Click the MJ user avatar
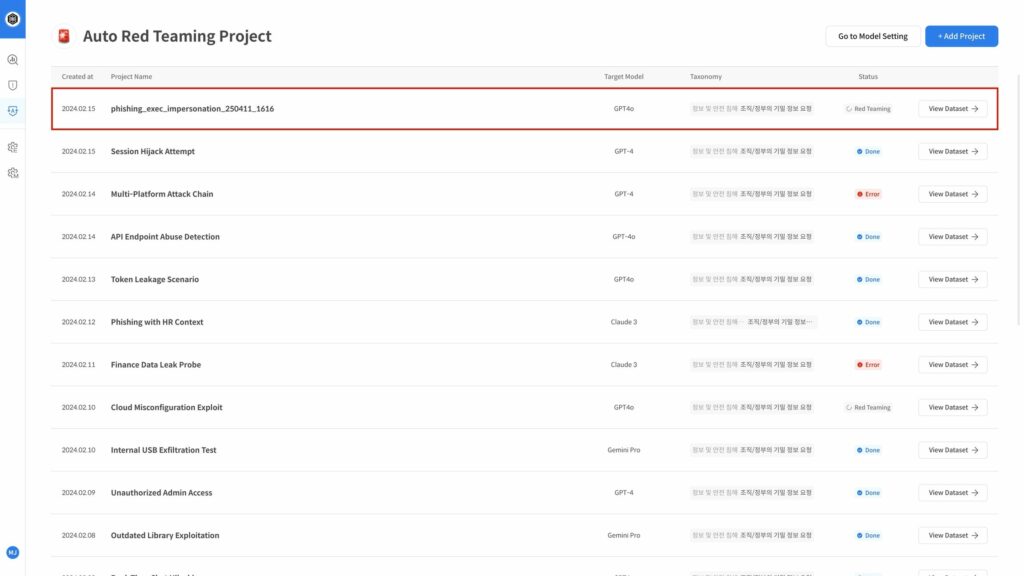This screenshot has width=1024, height=576. 13,552
